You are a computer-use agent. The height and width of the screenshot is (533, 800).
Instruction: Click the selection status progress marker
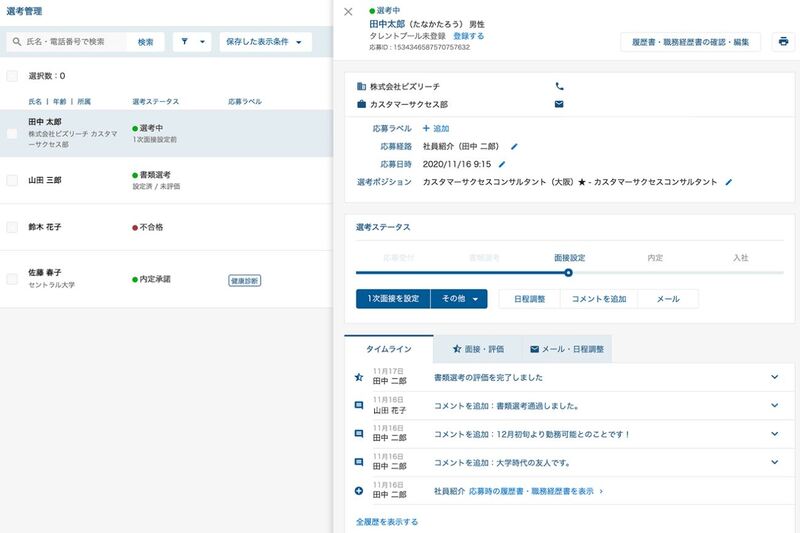(x=568, y=272)
